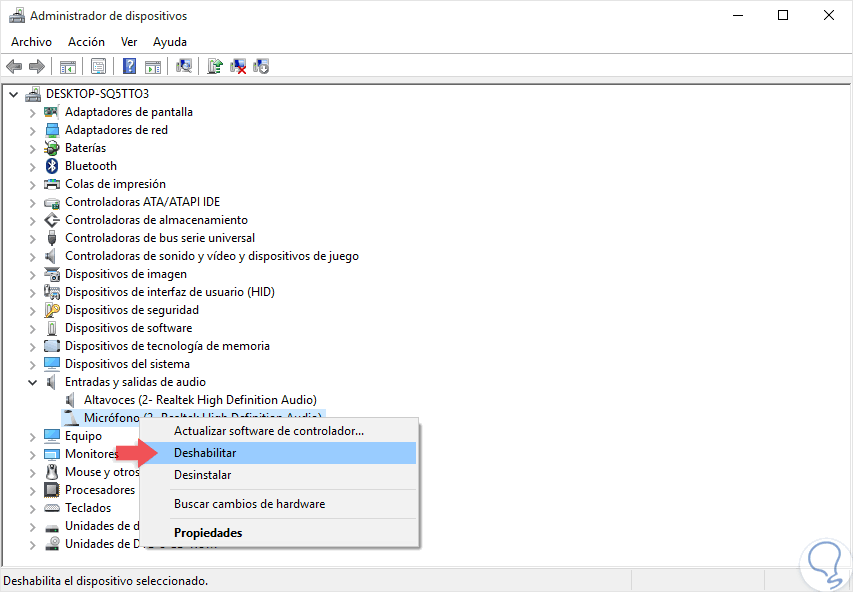Image resolution: width=853 pixels, height=592 pixels.
Task: Click the USB Controladoras de bus serie icon
Action: click(x=52, y=238)
